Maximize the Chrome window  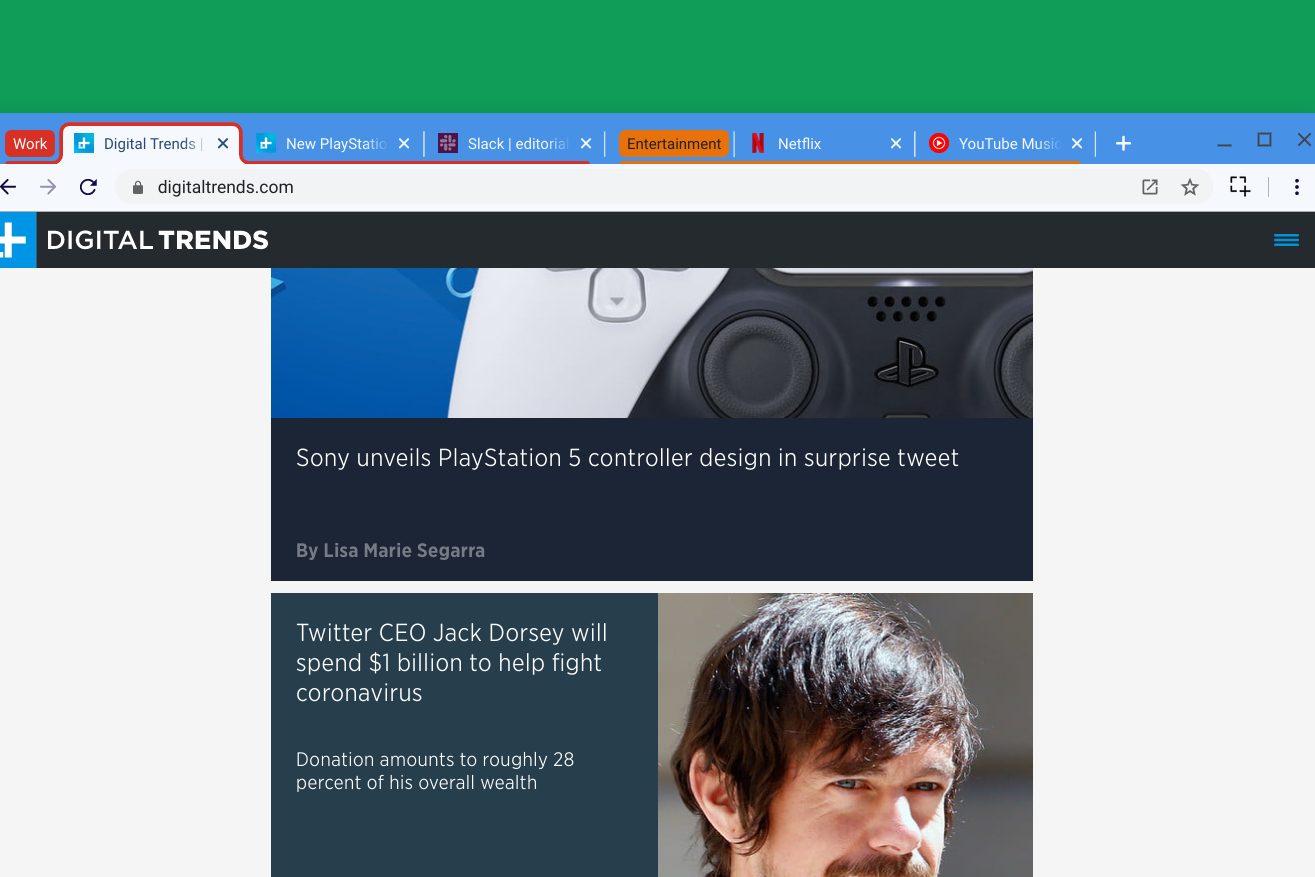pyautogui.click(x=1264, y=140)
